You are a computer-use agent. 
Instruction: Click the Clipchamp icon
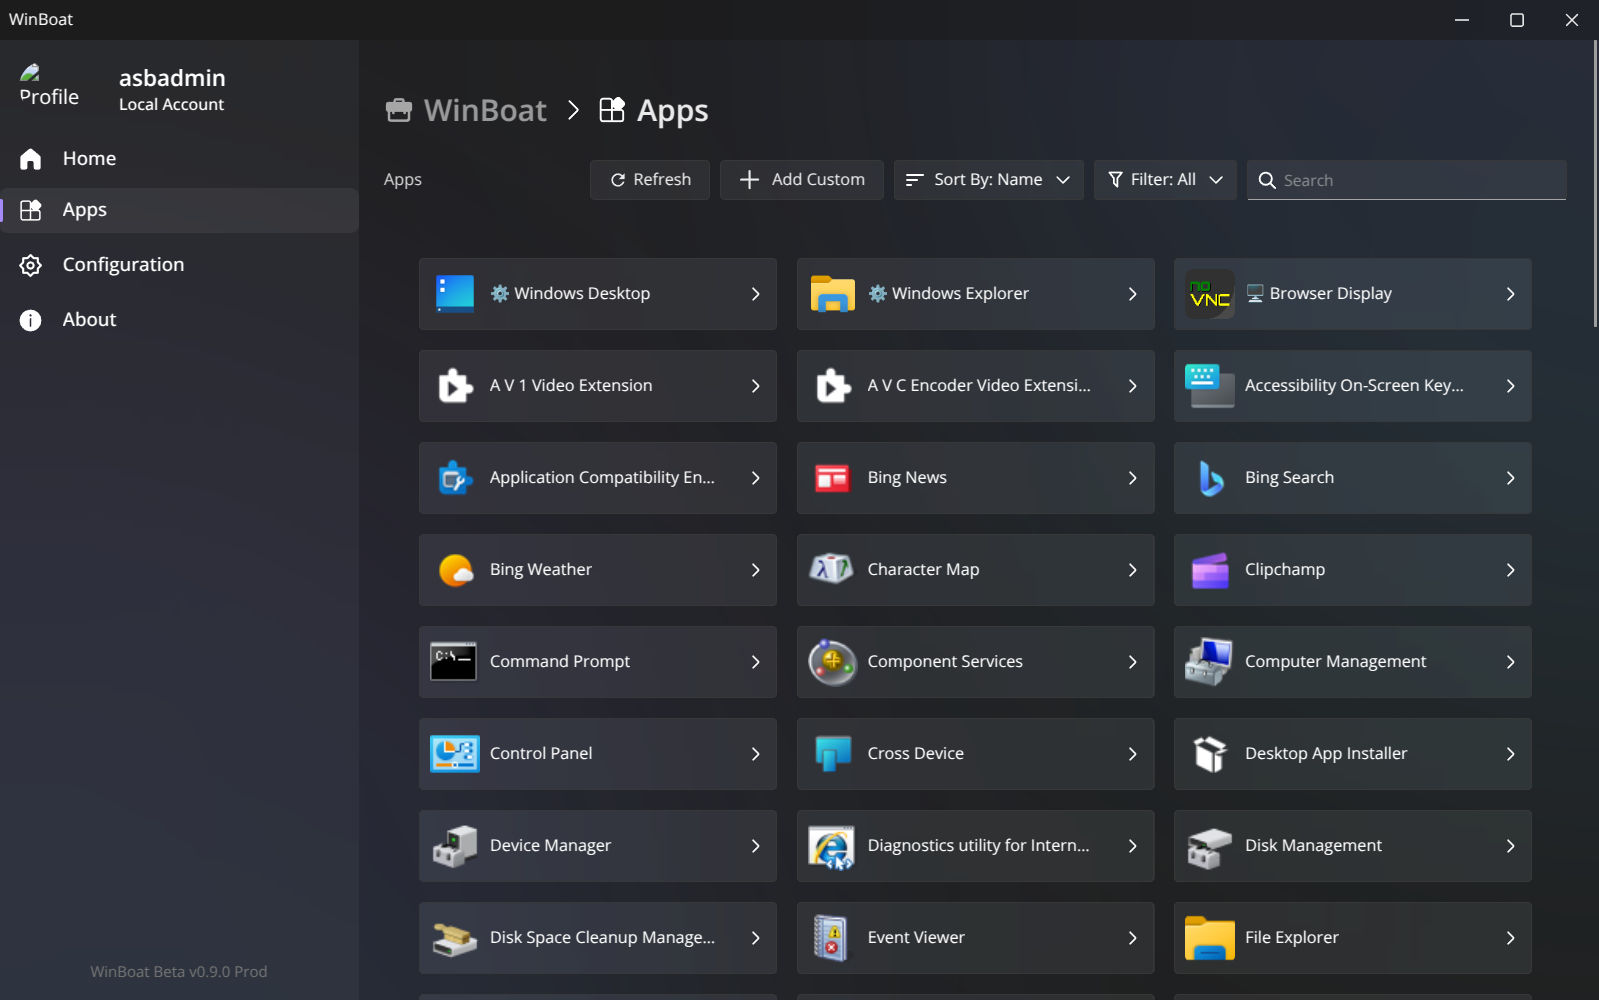tap(1210, 571)
